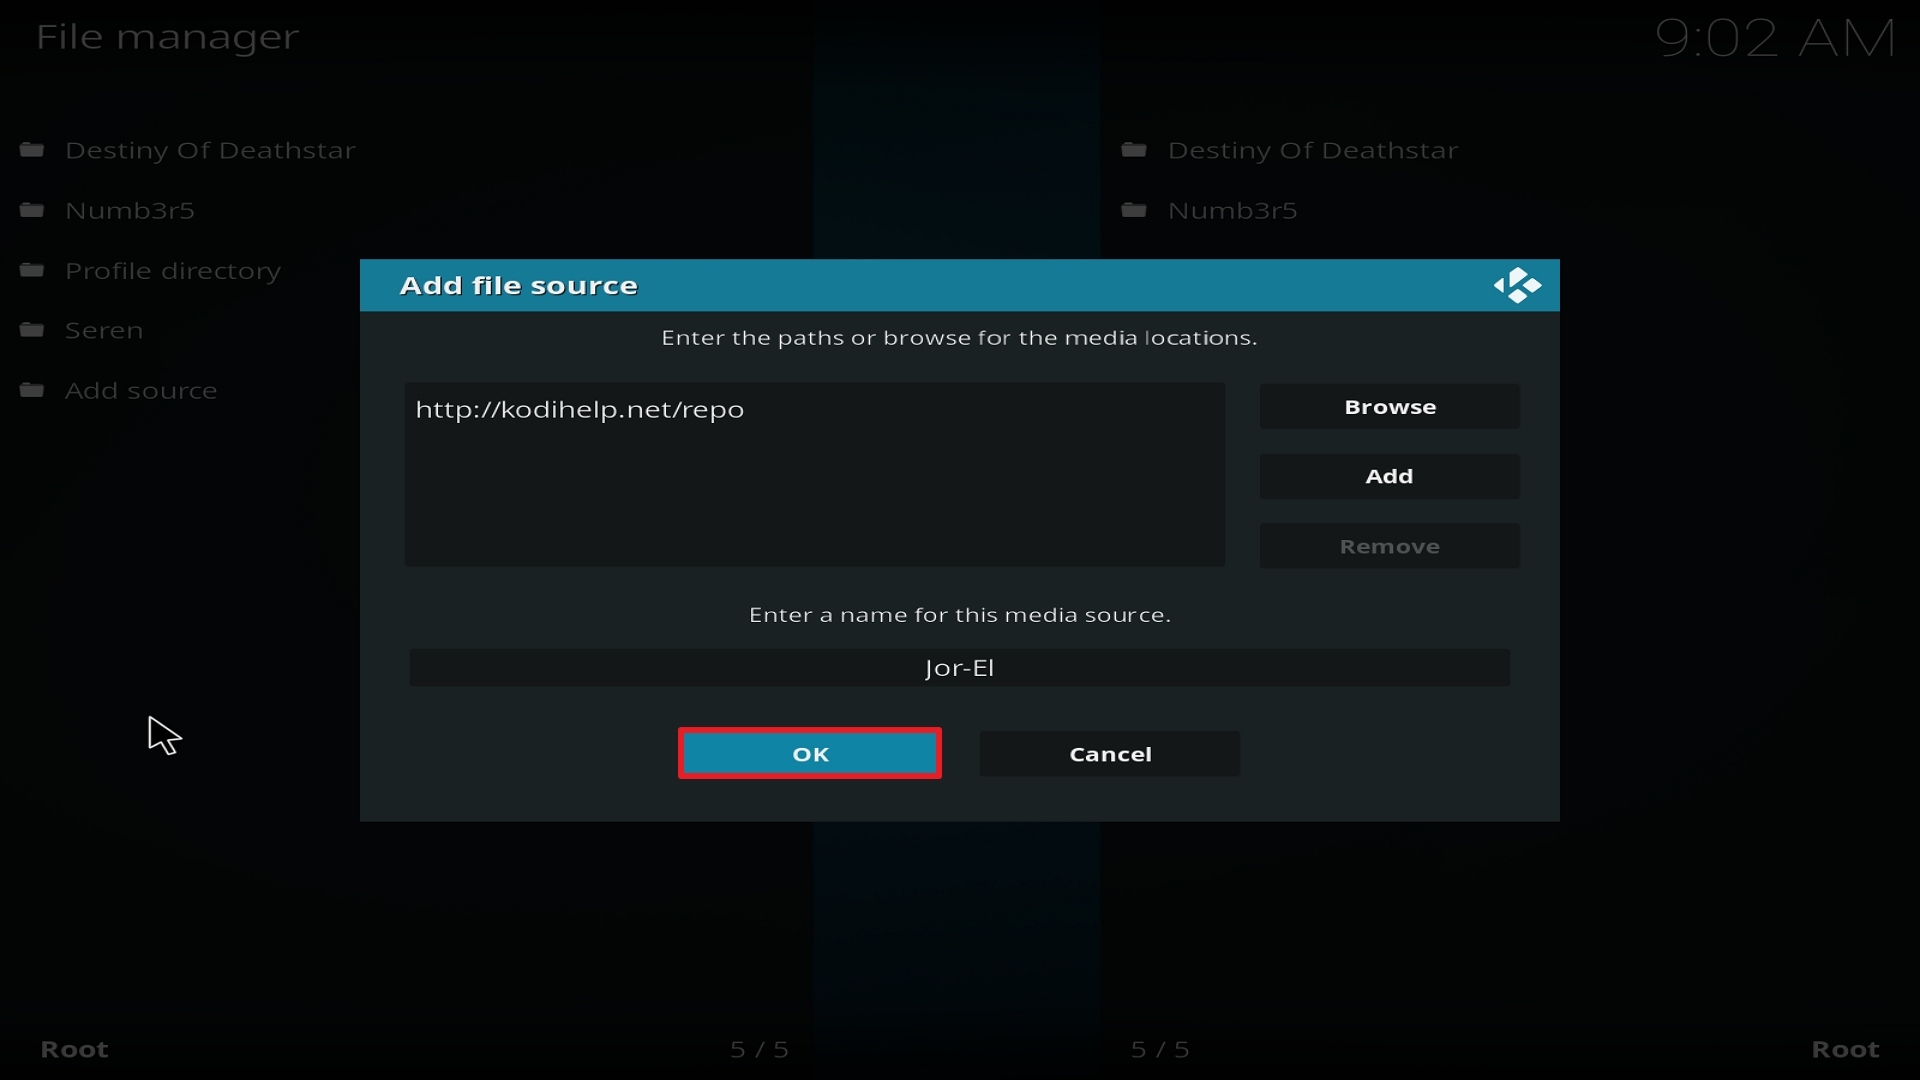Choose Add source in left pane
Viewport: 1920px width, 1080px height.
tap(141, 391)
